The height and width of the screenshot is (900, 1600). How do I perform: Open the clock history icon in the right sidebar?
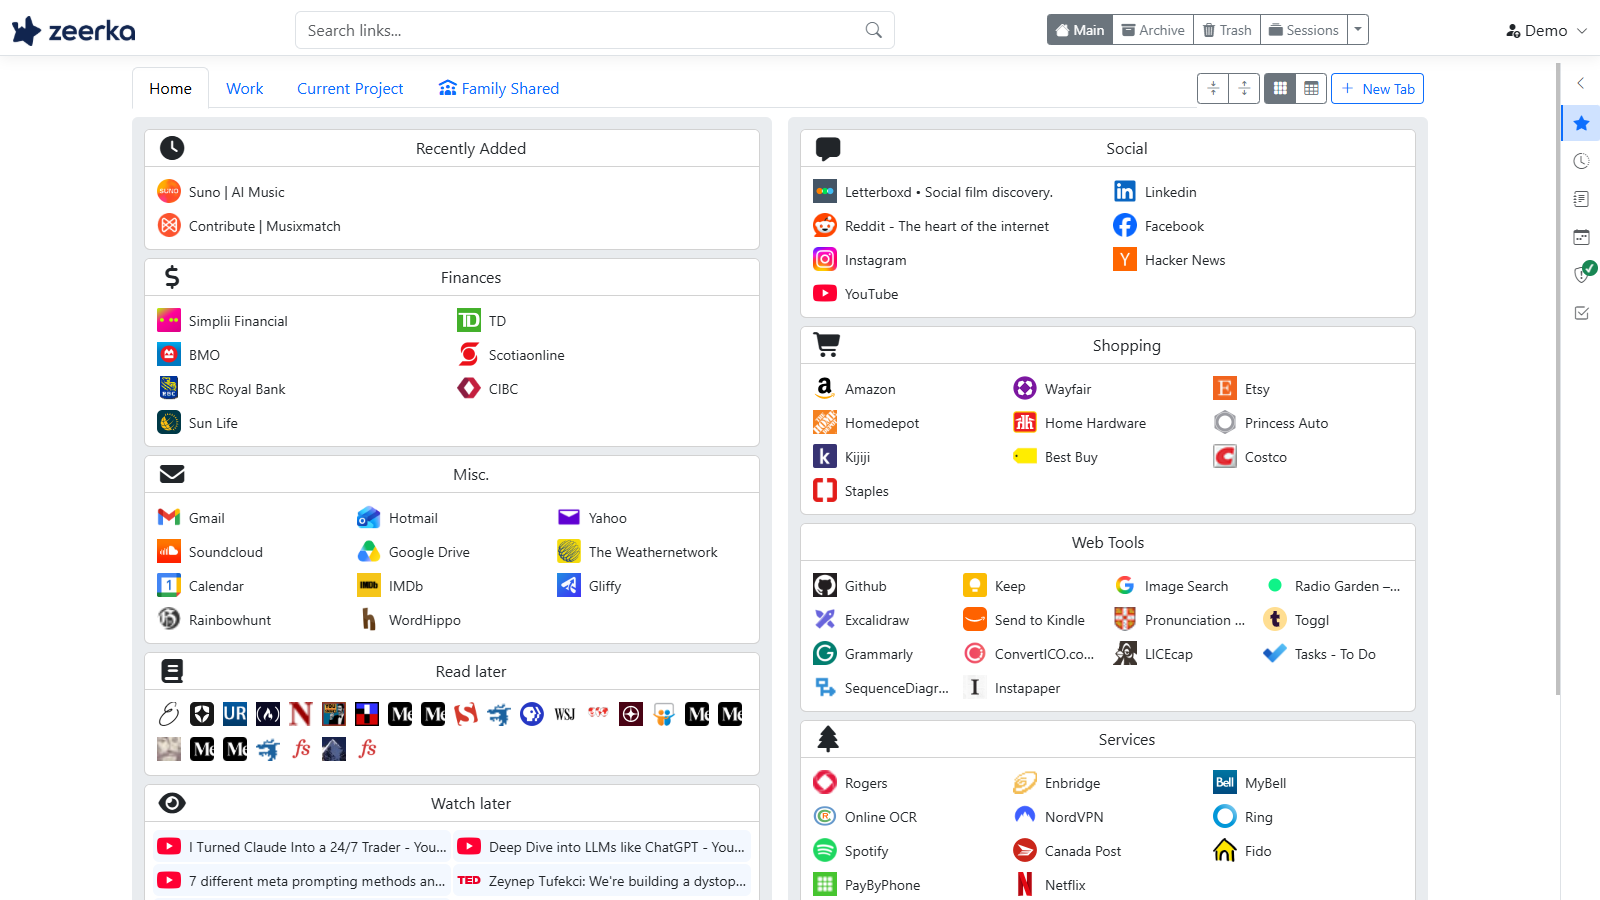point(1581,161)
